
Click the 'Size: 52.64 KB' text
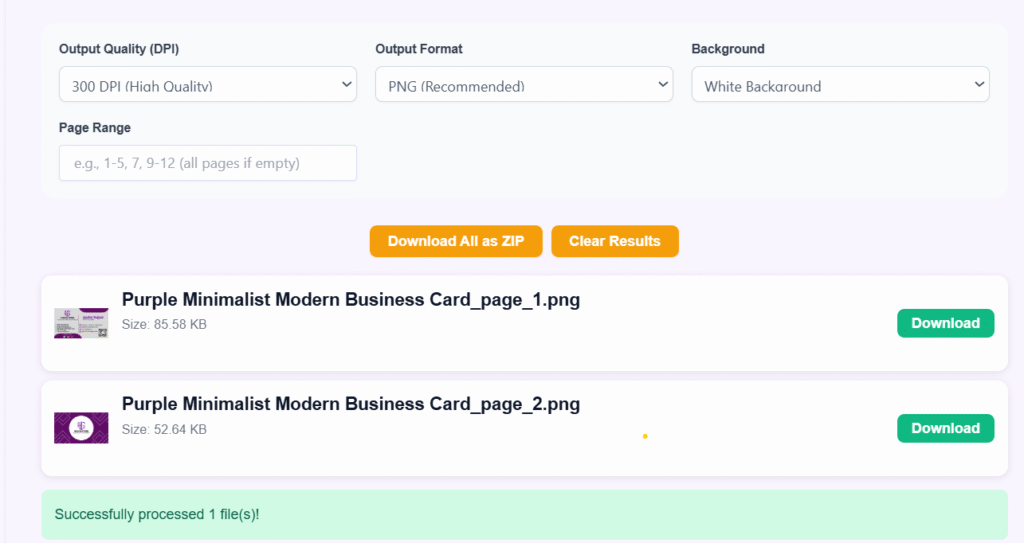coord(164,429)
